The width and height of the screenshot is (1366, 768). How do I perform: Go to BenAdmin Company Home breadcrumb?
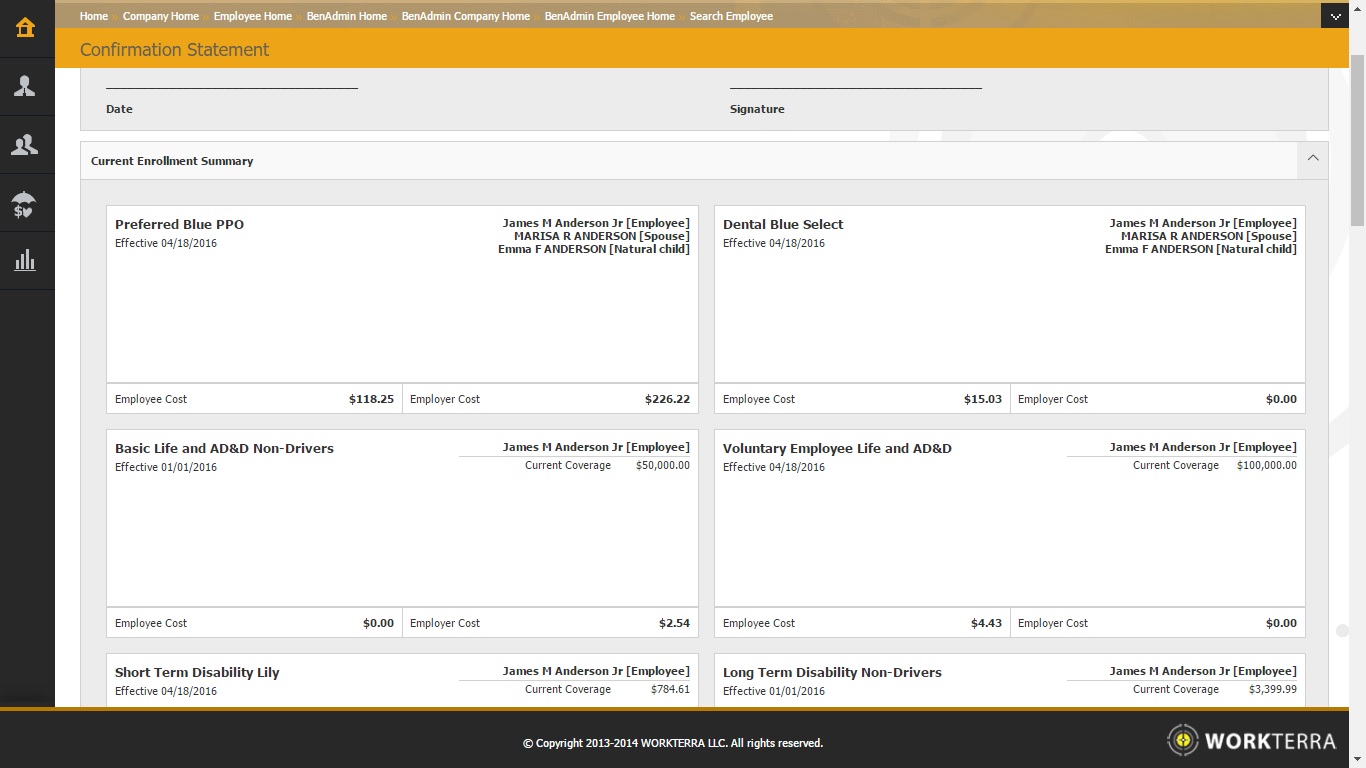466,16
